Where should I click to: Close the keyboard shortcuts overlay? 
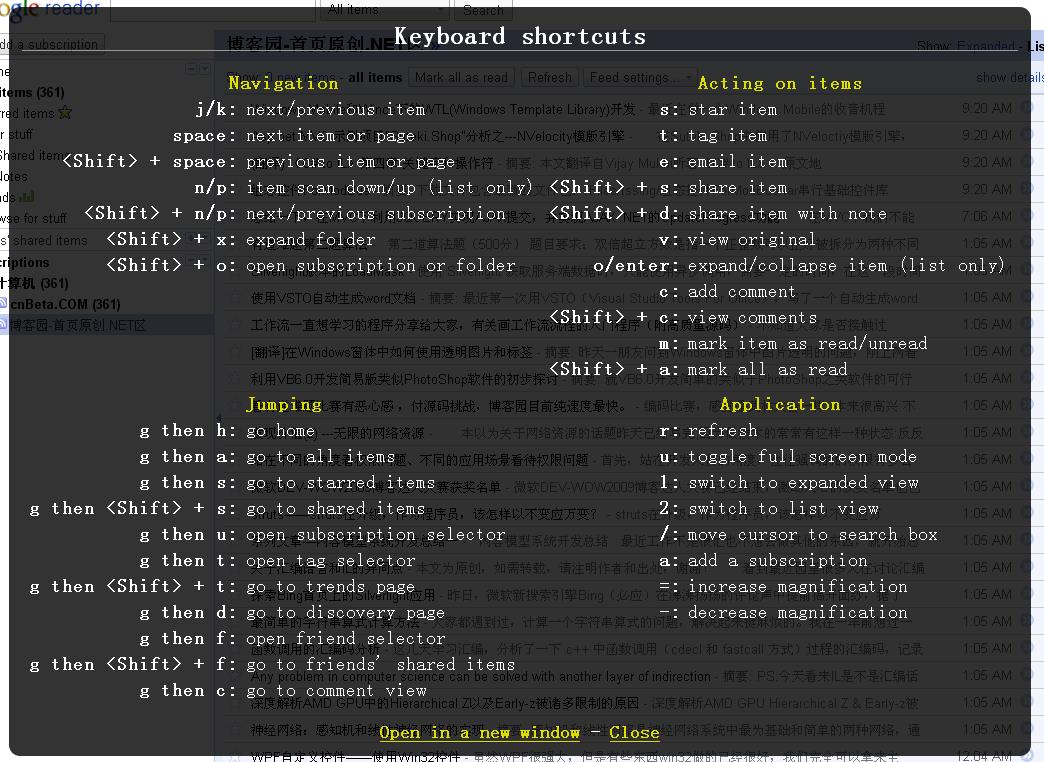[x=634, y=733]
